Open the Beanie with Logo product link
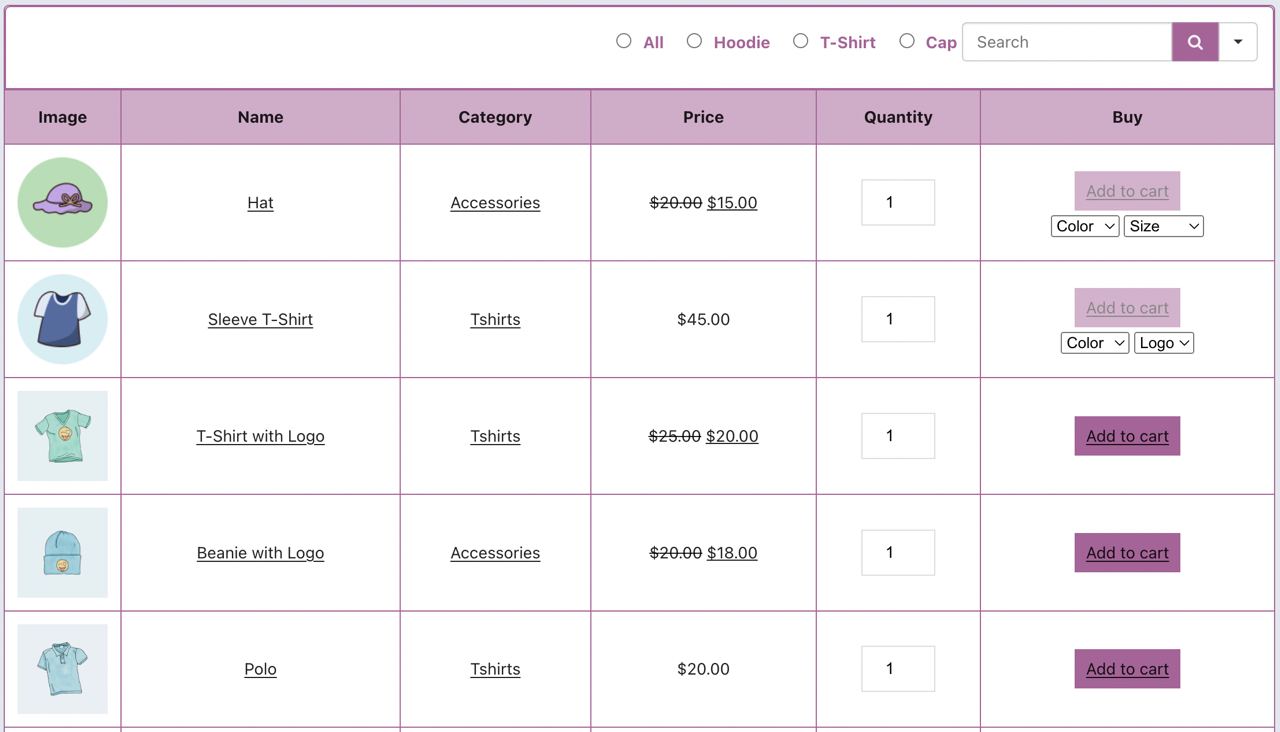The image size is (1280, 732). tap(260, 553)
